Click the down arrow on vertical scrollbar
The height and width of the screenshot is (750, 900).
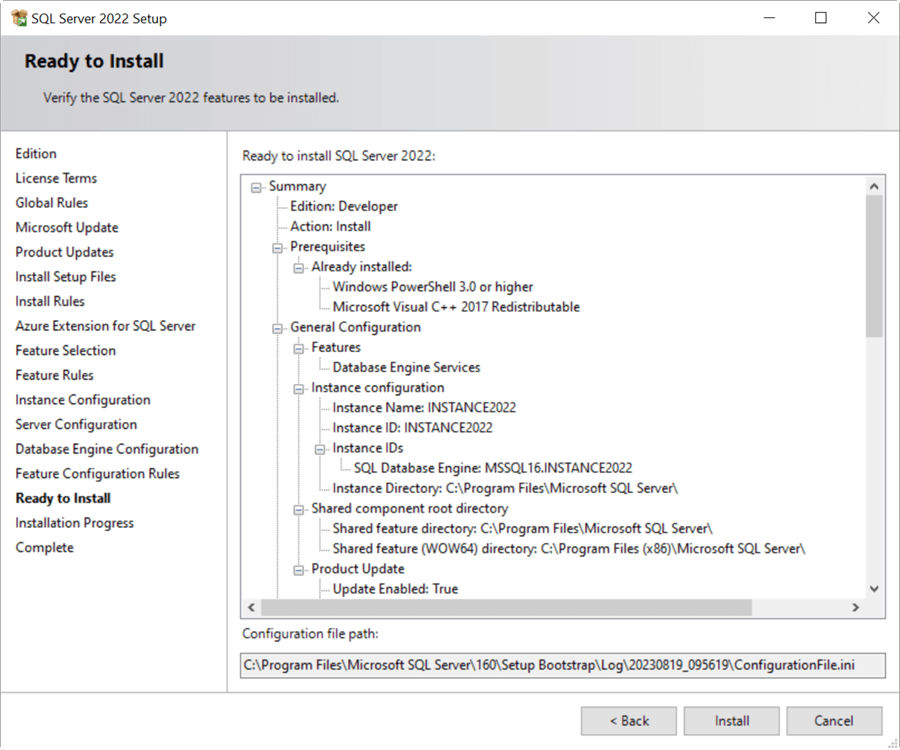tap(874, 589)
